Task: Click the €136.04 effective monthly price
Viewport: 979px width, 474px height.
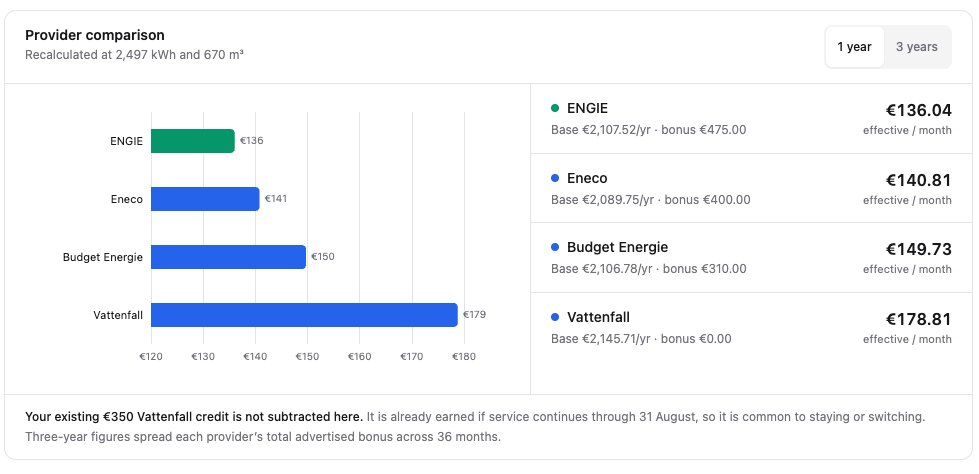Action: (918, 111)
